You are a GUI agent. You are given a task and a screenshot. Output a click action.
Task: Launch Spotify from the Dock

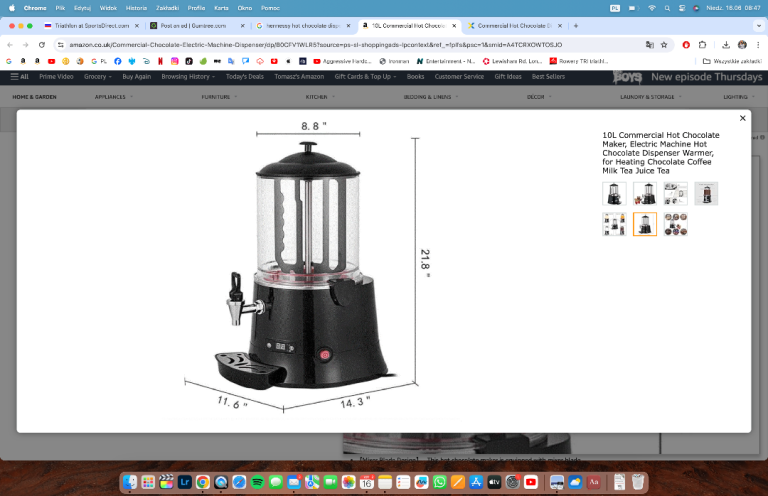257,482
